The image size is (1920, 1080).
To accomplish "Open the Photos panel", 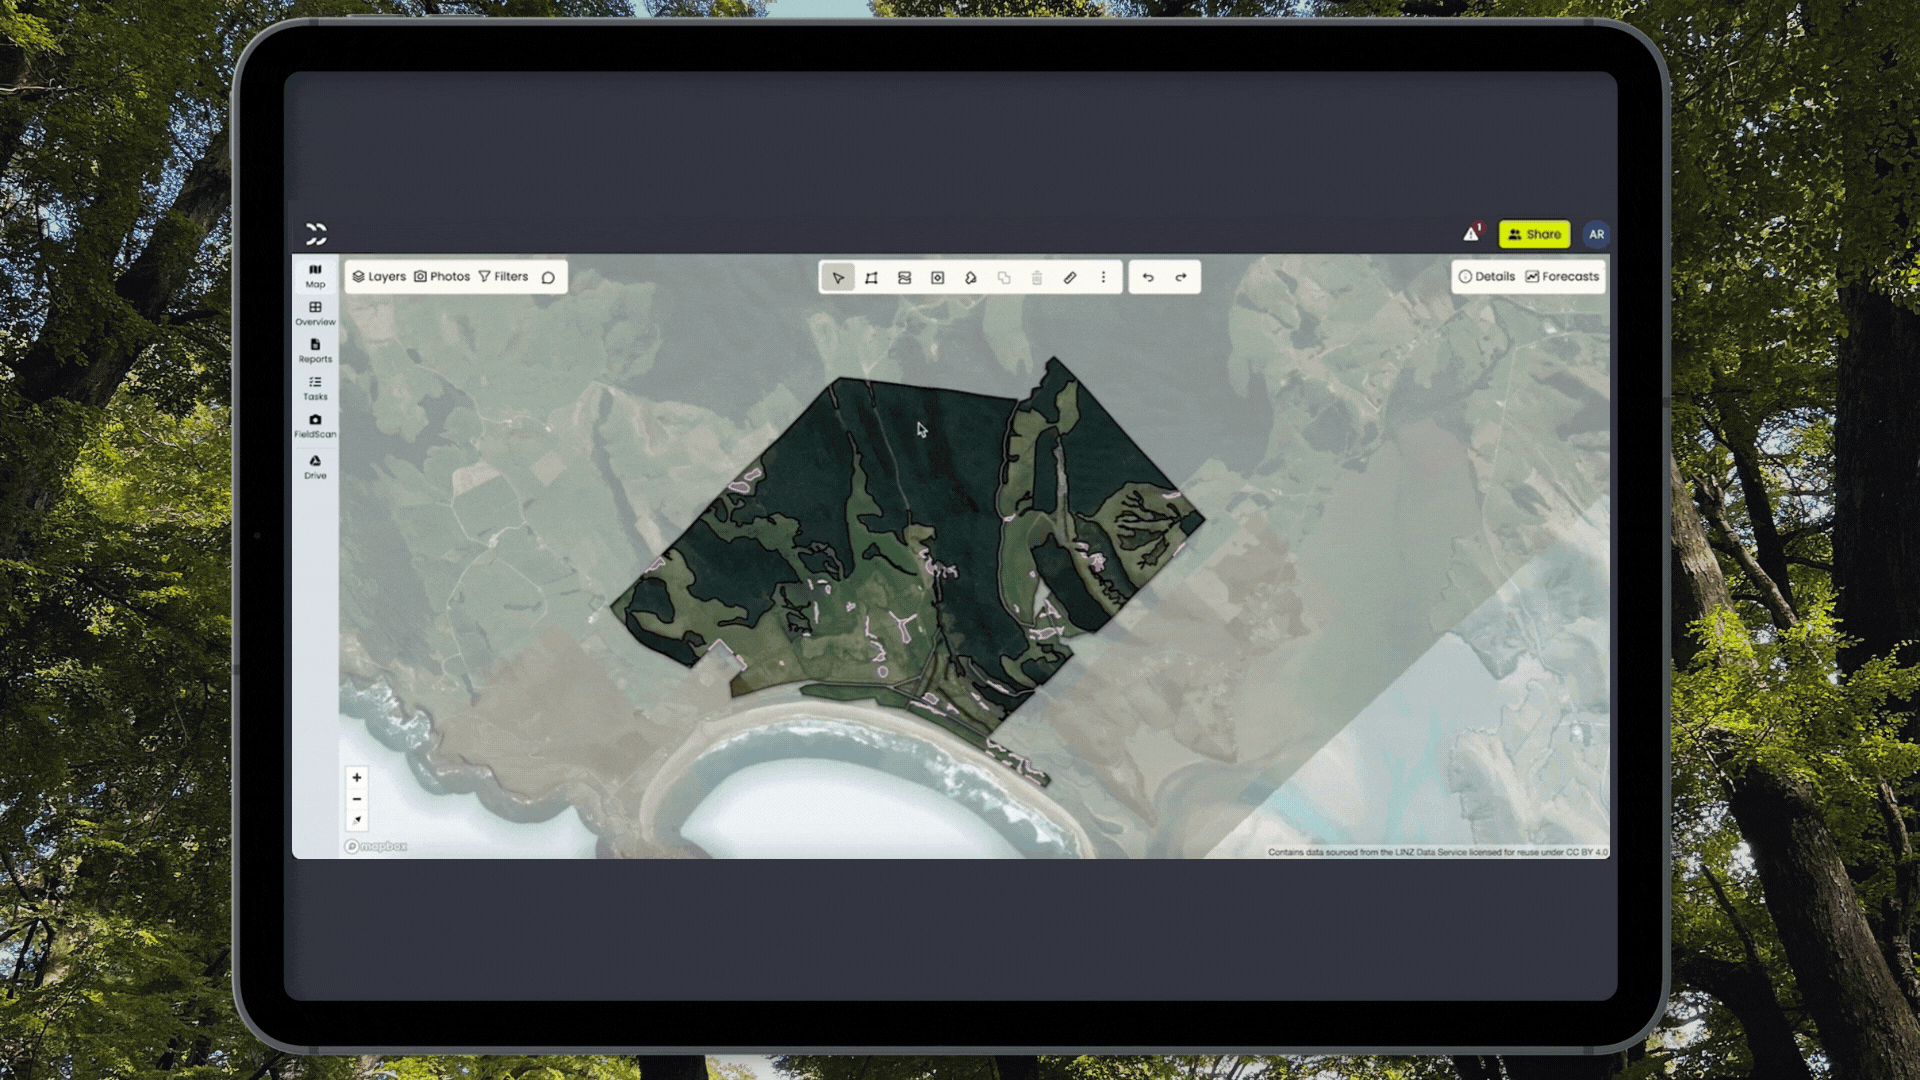I will [x=442, y=277].
